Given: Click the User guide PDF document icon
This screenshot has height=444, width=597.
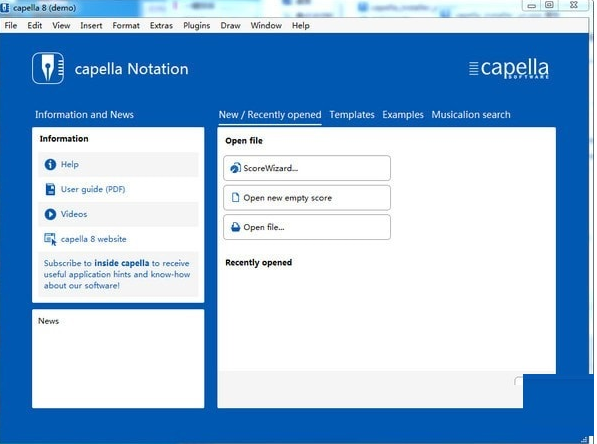Looking at the screenshot, I should [50, 189].
